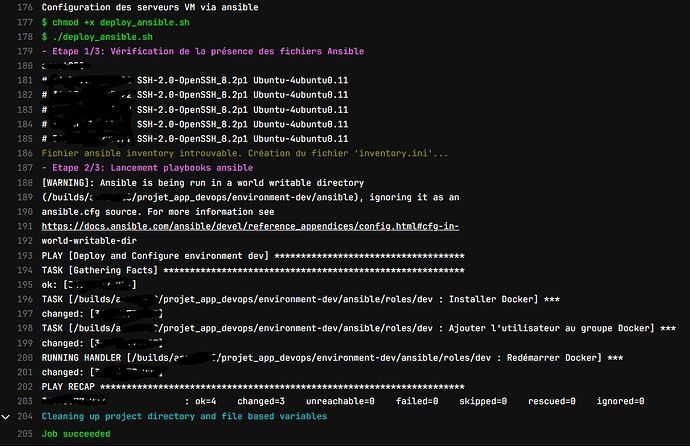Select line number 177
Screen dimensions: 690x446
tap(25, 22)
